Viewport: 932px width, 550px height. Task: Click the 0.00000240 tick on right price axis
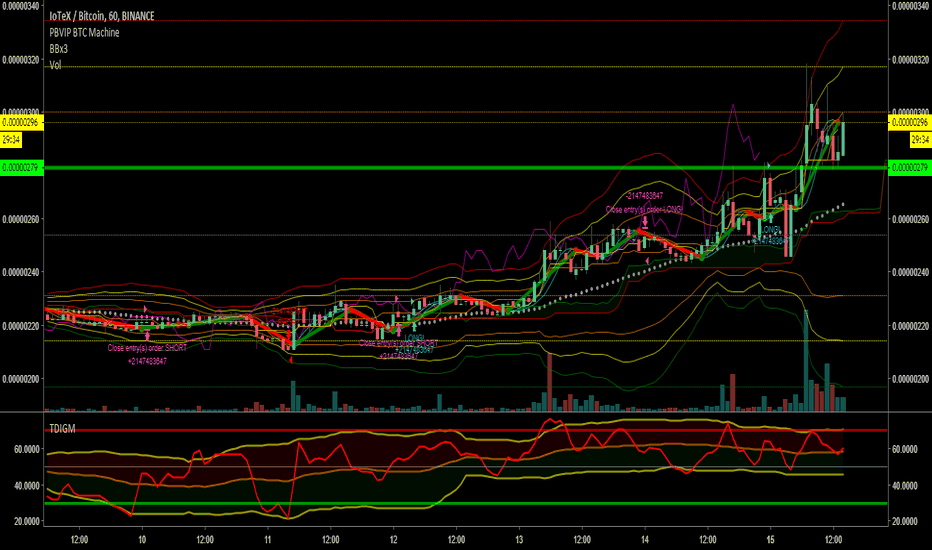click(x=910, y=272)
